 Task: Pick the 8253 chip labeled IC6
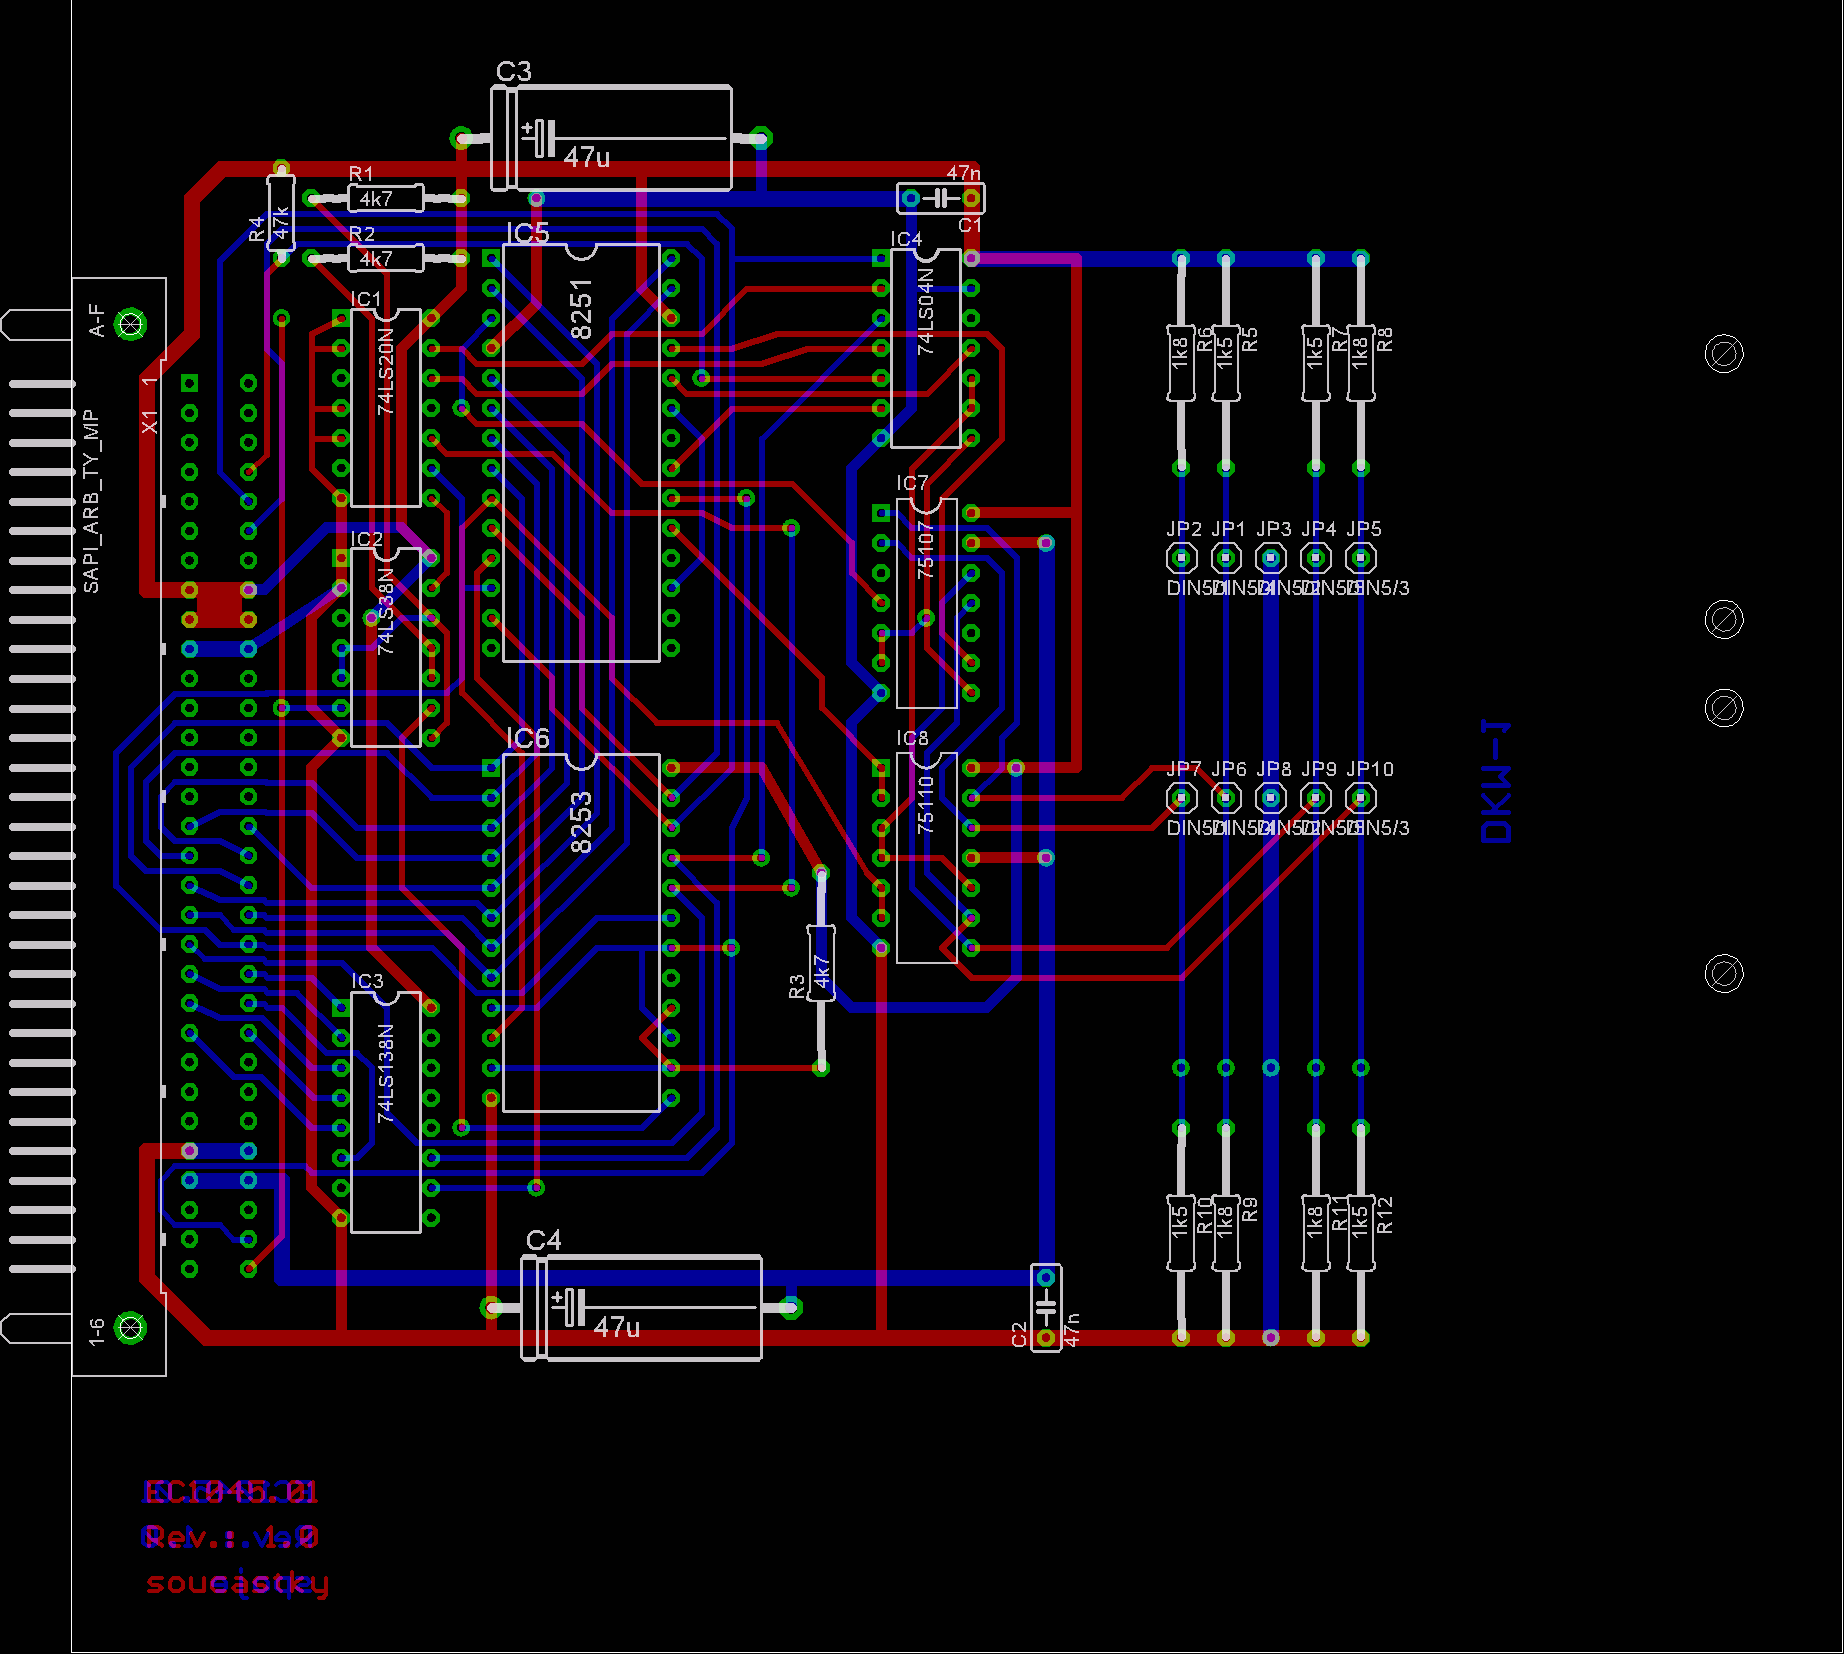[x=580, y=932]
